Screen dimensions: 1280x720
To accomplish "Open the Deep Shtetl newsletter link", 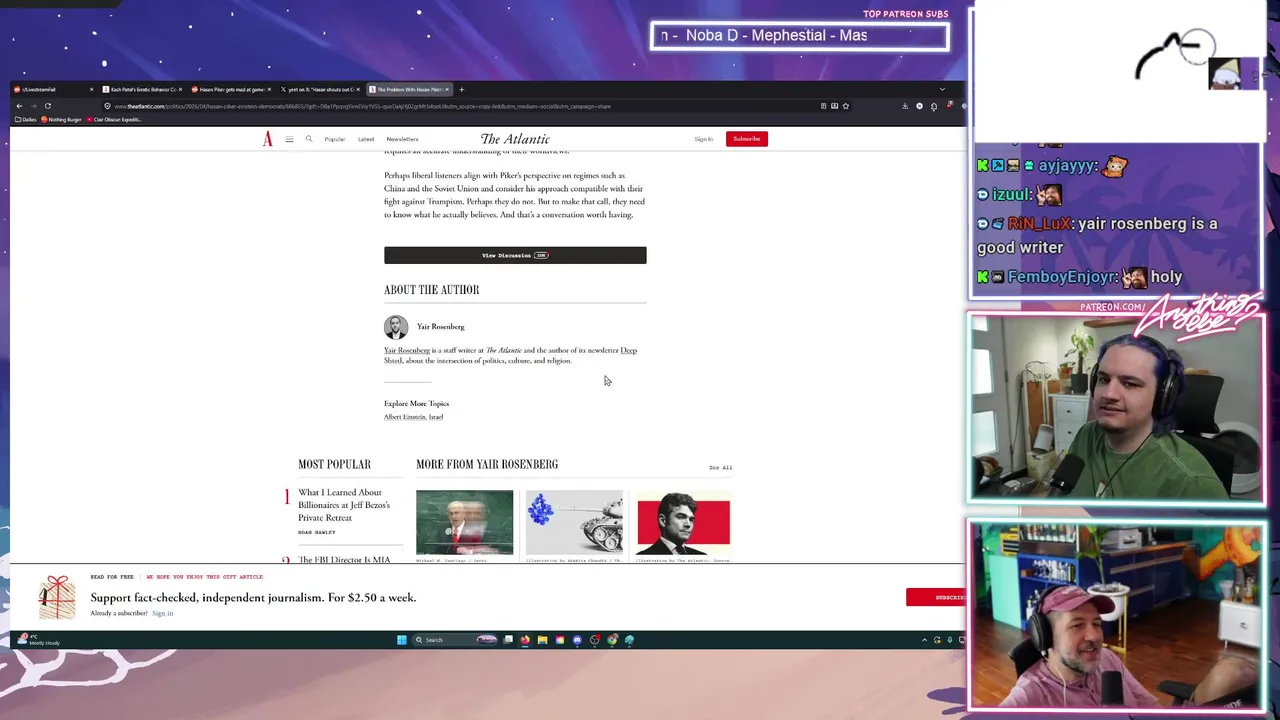I will [629, 350].
